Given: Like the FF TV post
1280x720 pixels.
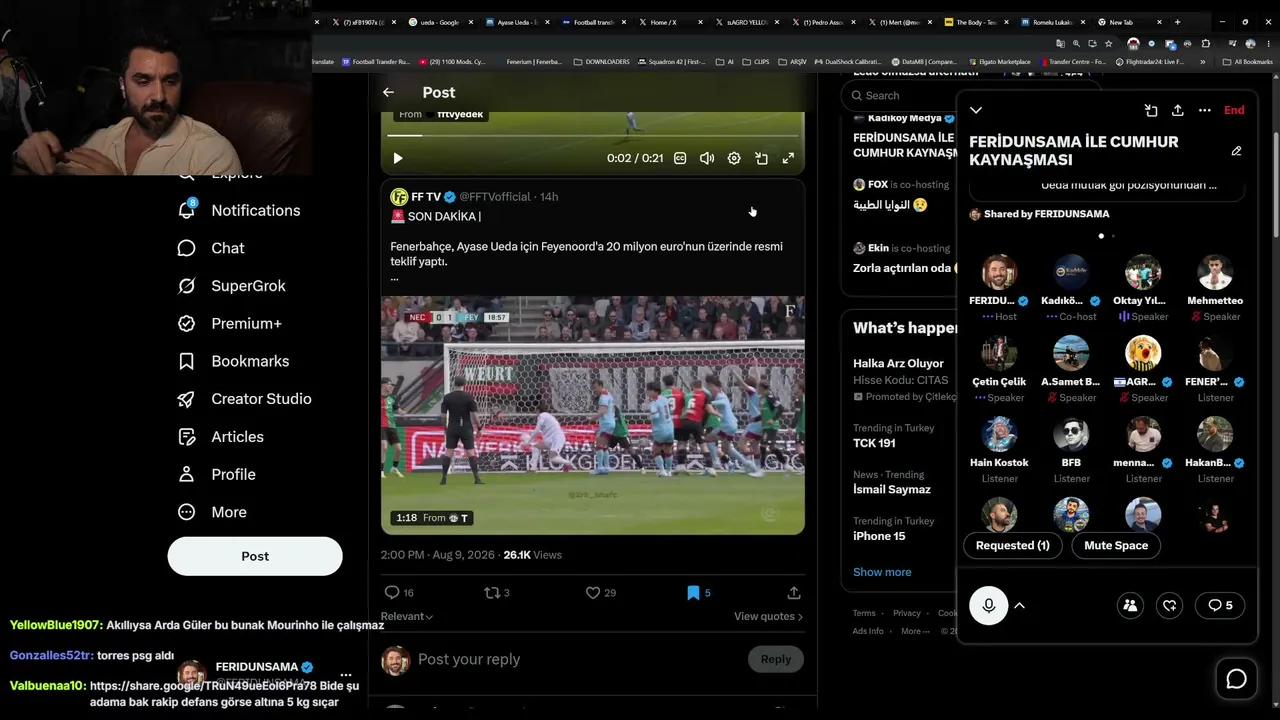Looking at the screenshot, I should pos(593,593).
